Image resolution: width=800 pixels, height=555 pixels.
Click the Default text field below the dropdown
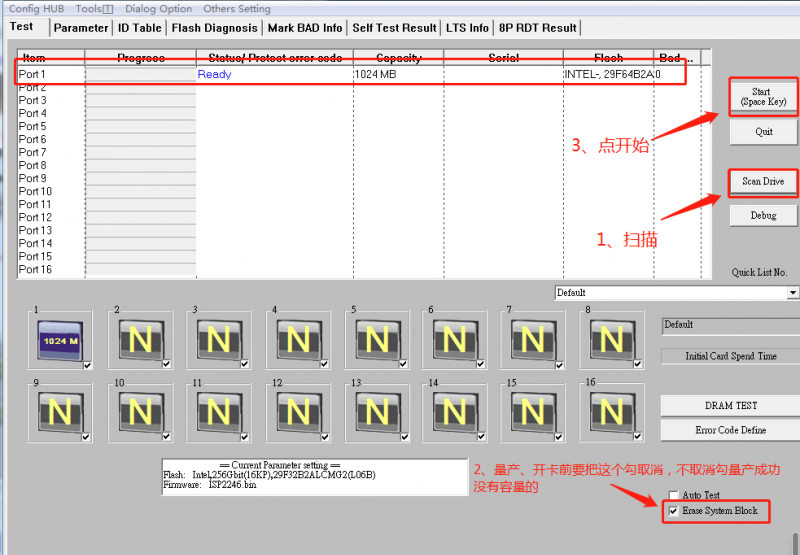point(731,325)
